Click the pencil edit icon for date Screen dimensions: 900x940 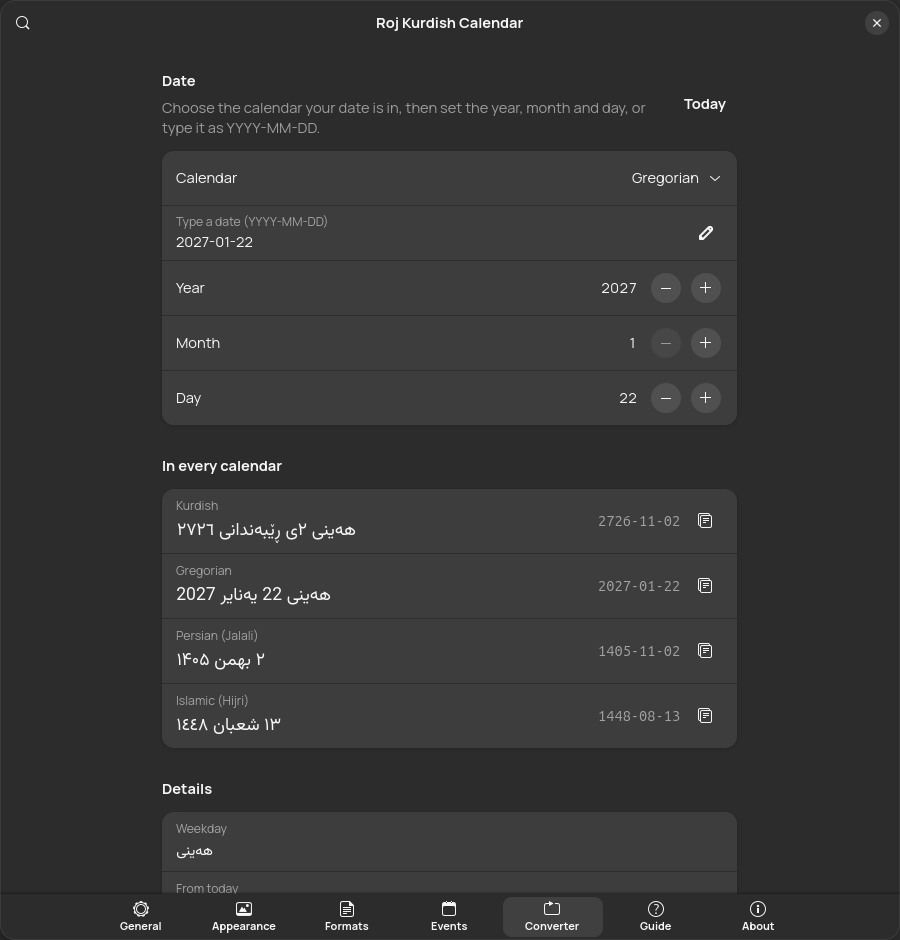[x=706, y=233]
